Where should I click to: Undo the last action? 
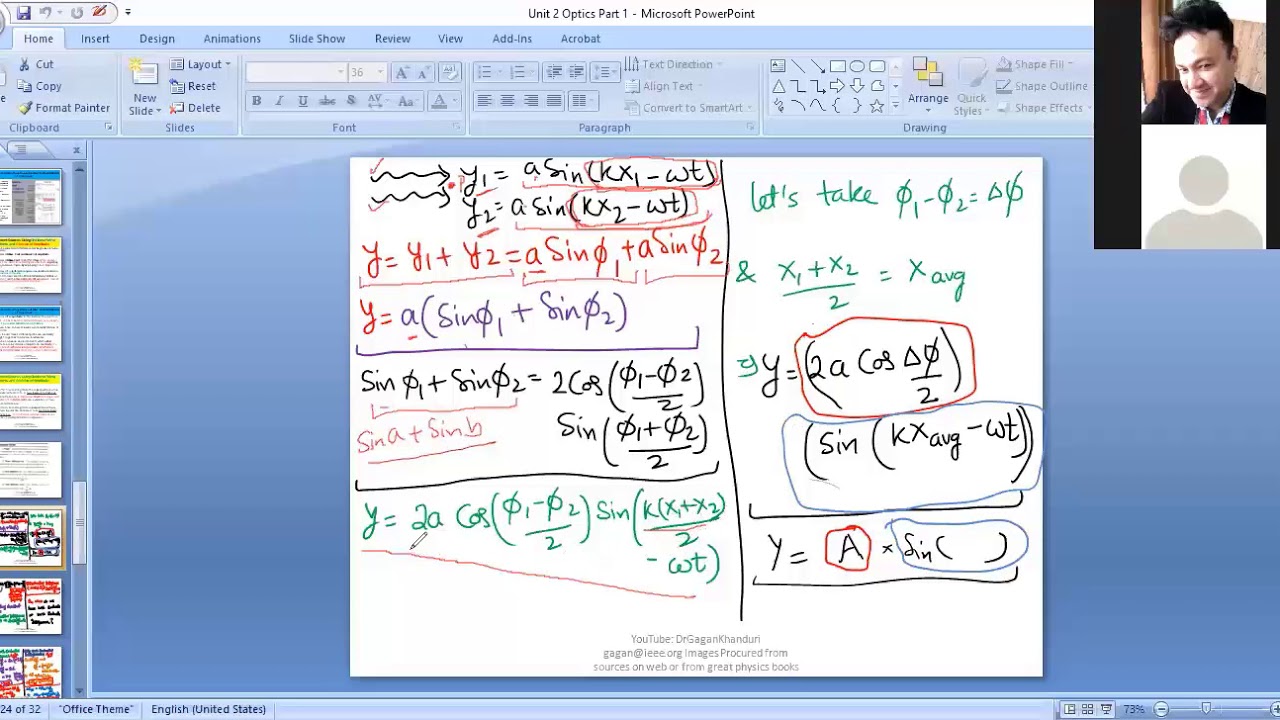click(x=45, y=13)
